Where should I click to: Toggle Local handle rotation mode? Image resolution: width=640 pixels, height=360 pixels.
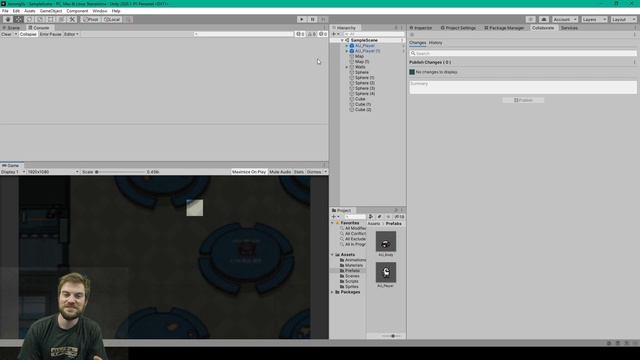point(112,19)
